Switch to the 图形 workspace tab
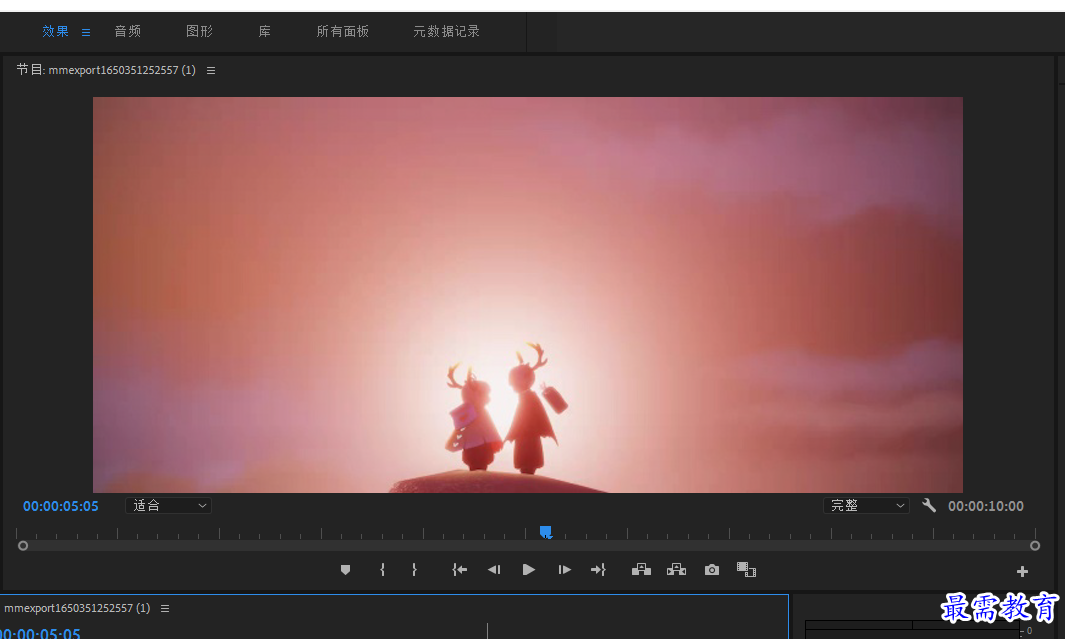This screenshot has width=1065, height=639. pos(200,31)
